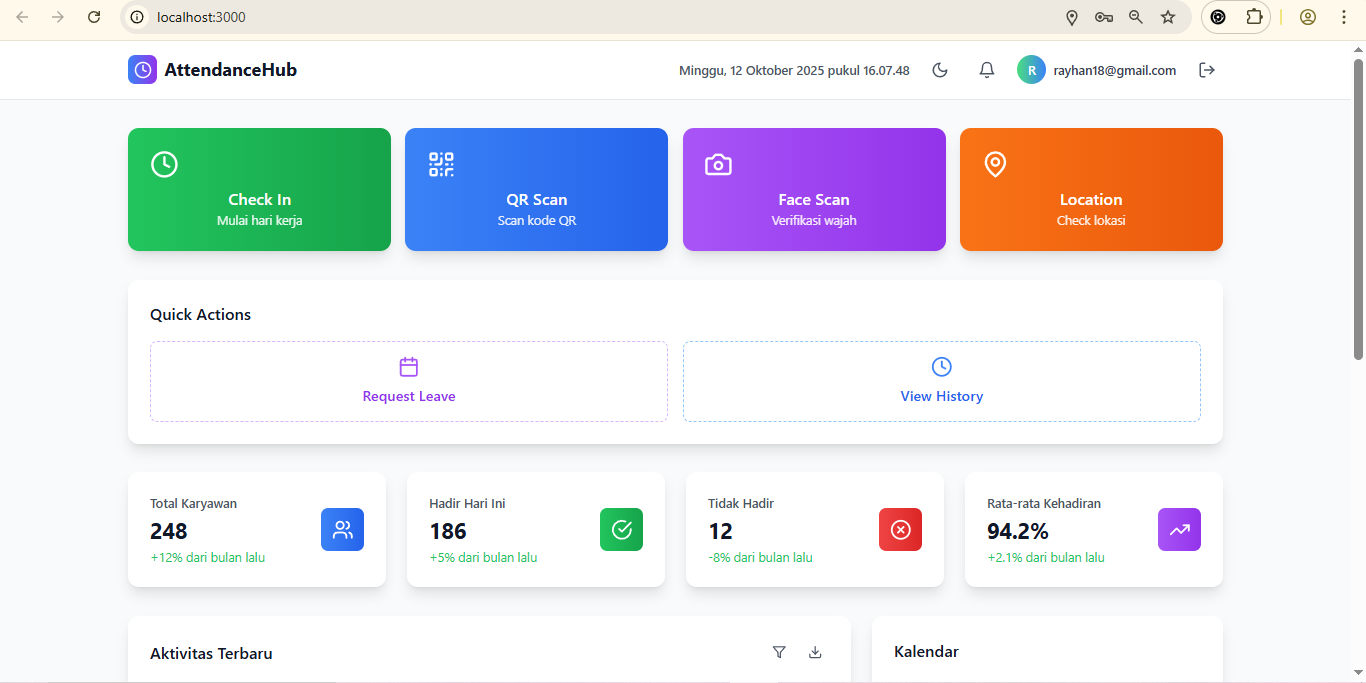Reload the page with browser refresh button
This screenshot has height=683, width=1366.
(94, 17)
